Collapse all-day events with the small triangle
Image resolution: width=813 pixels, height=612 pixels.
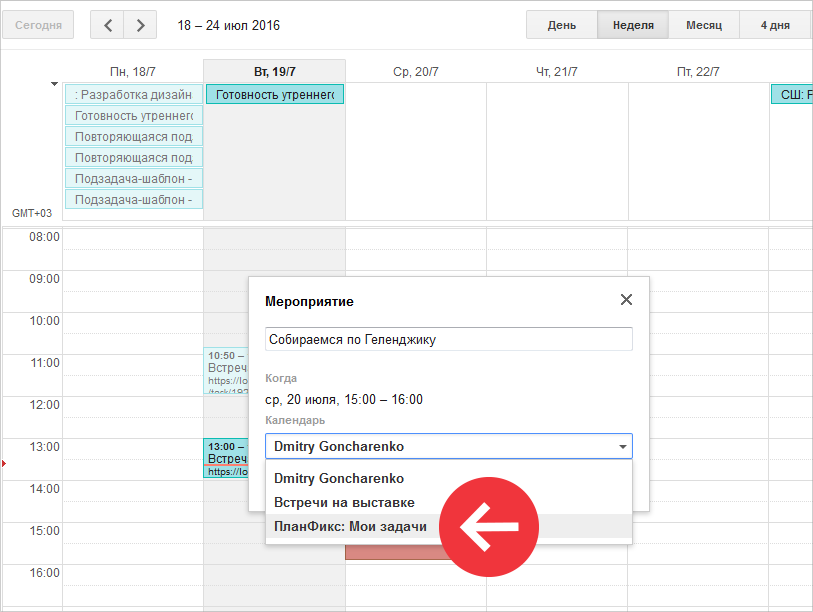tap(54, 84)
